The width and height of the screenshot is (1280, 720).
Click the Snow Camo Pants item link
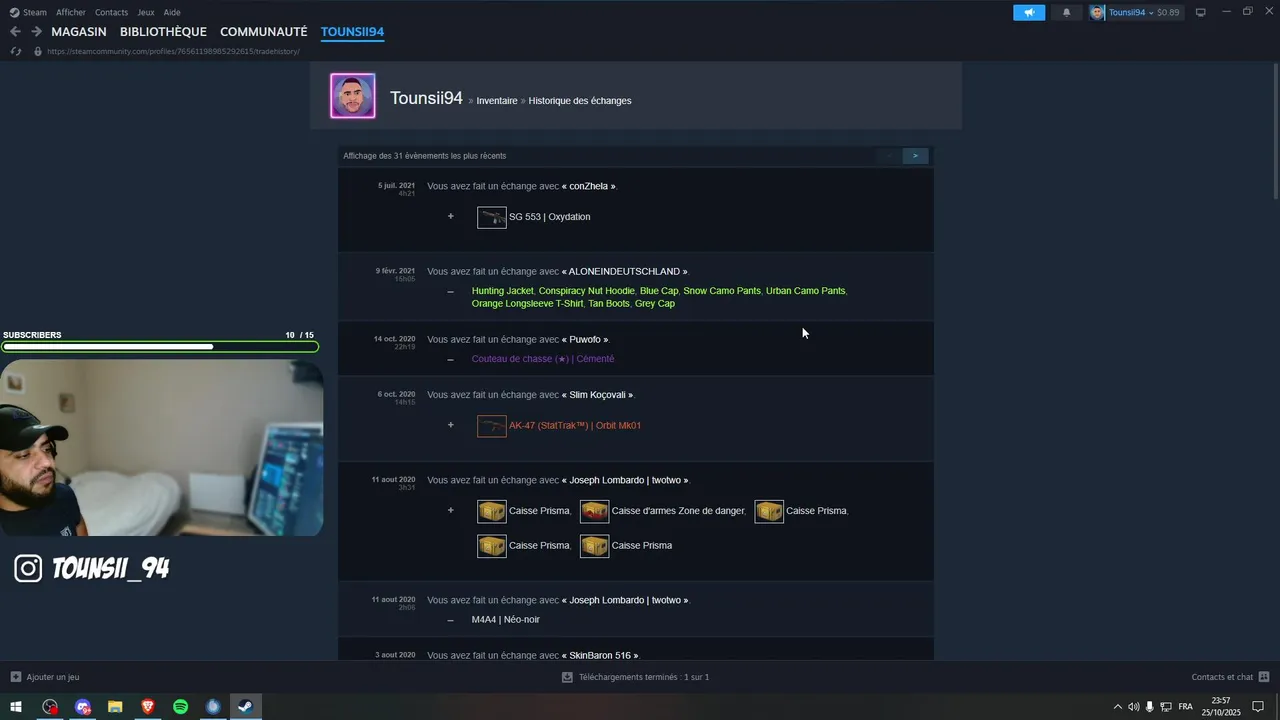pyautogui.click(x=722, y=291)
